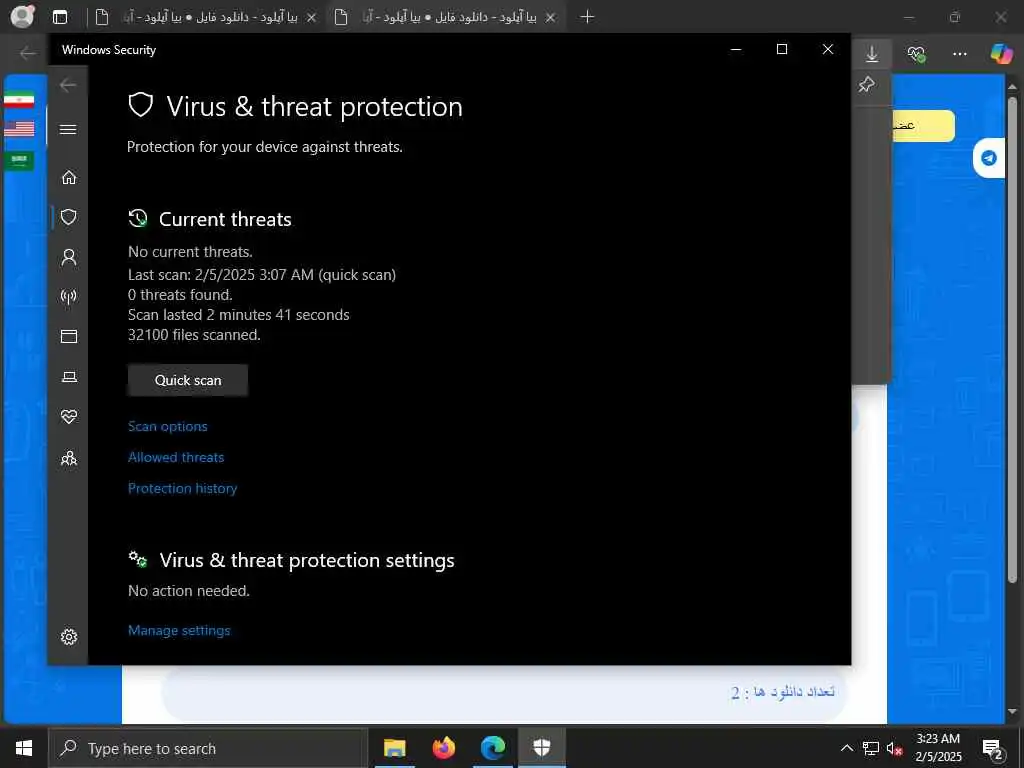1024x768 pixels.
Task: Open Windows Security settings gear icon
Action: click(69, 637)
